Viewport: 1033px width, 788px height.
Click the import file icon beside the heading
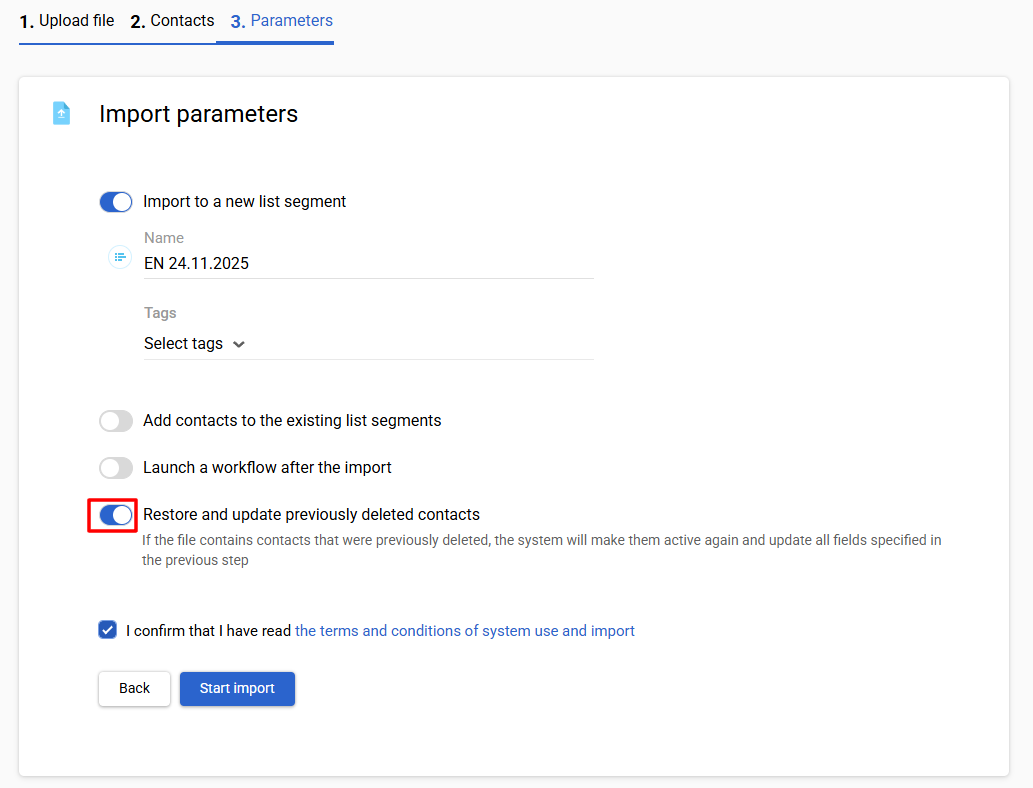[x=61, y=113]
